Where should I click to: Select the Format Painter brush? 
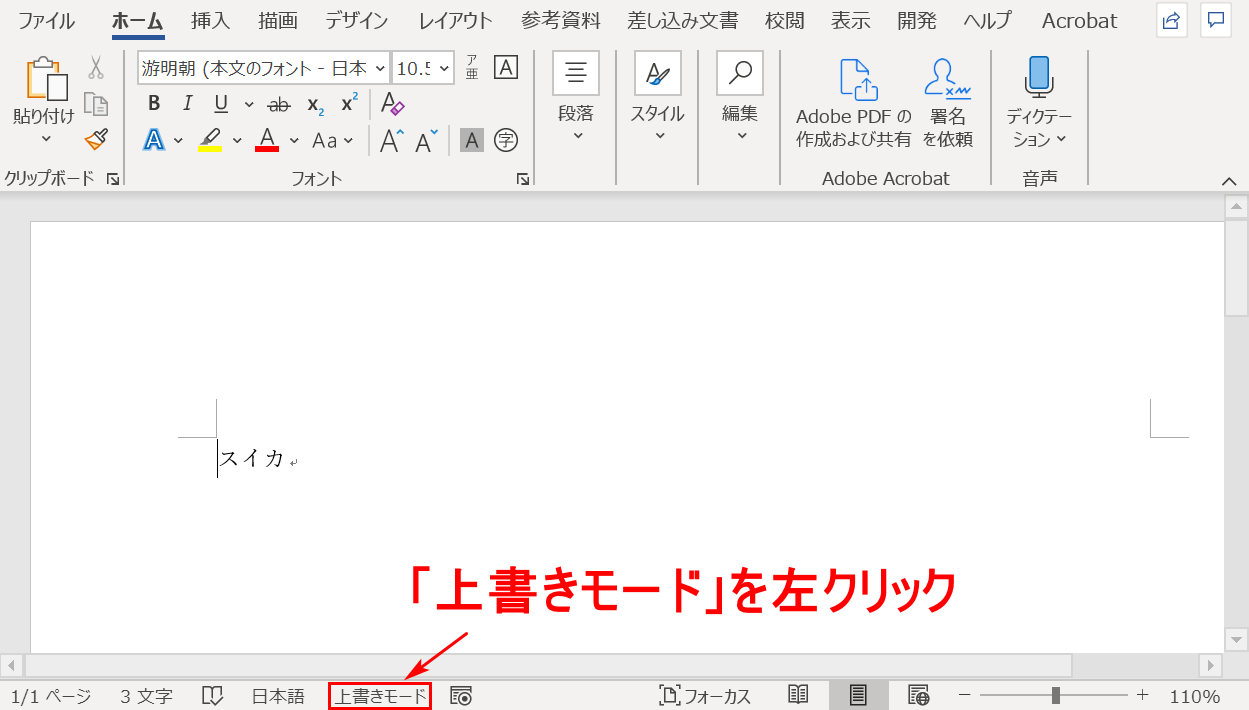click(96, 140)
